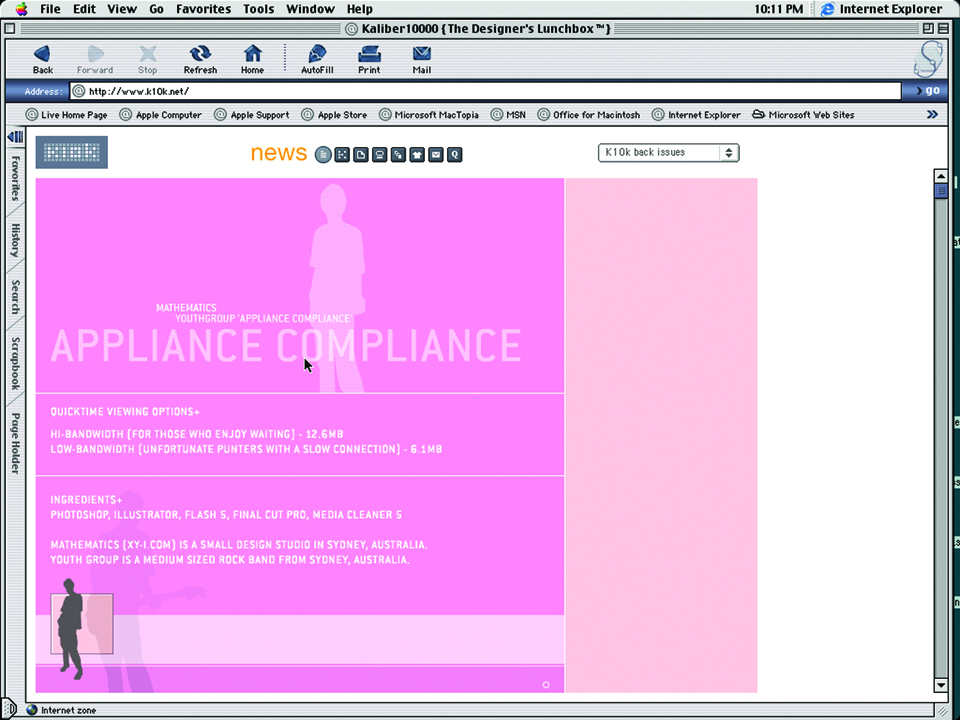Open Microsoft MacTopia bookmark
This screenshot has height=720, width=960.
tap(429, 114)
